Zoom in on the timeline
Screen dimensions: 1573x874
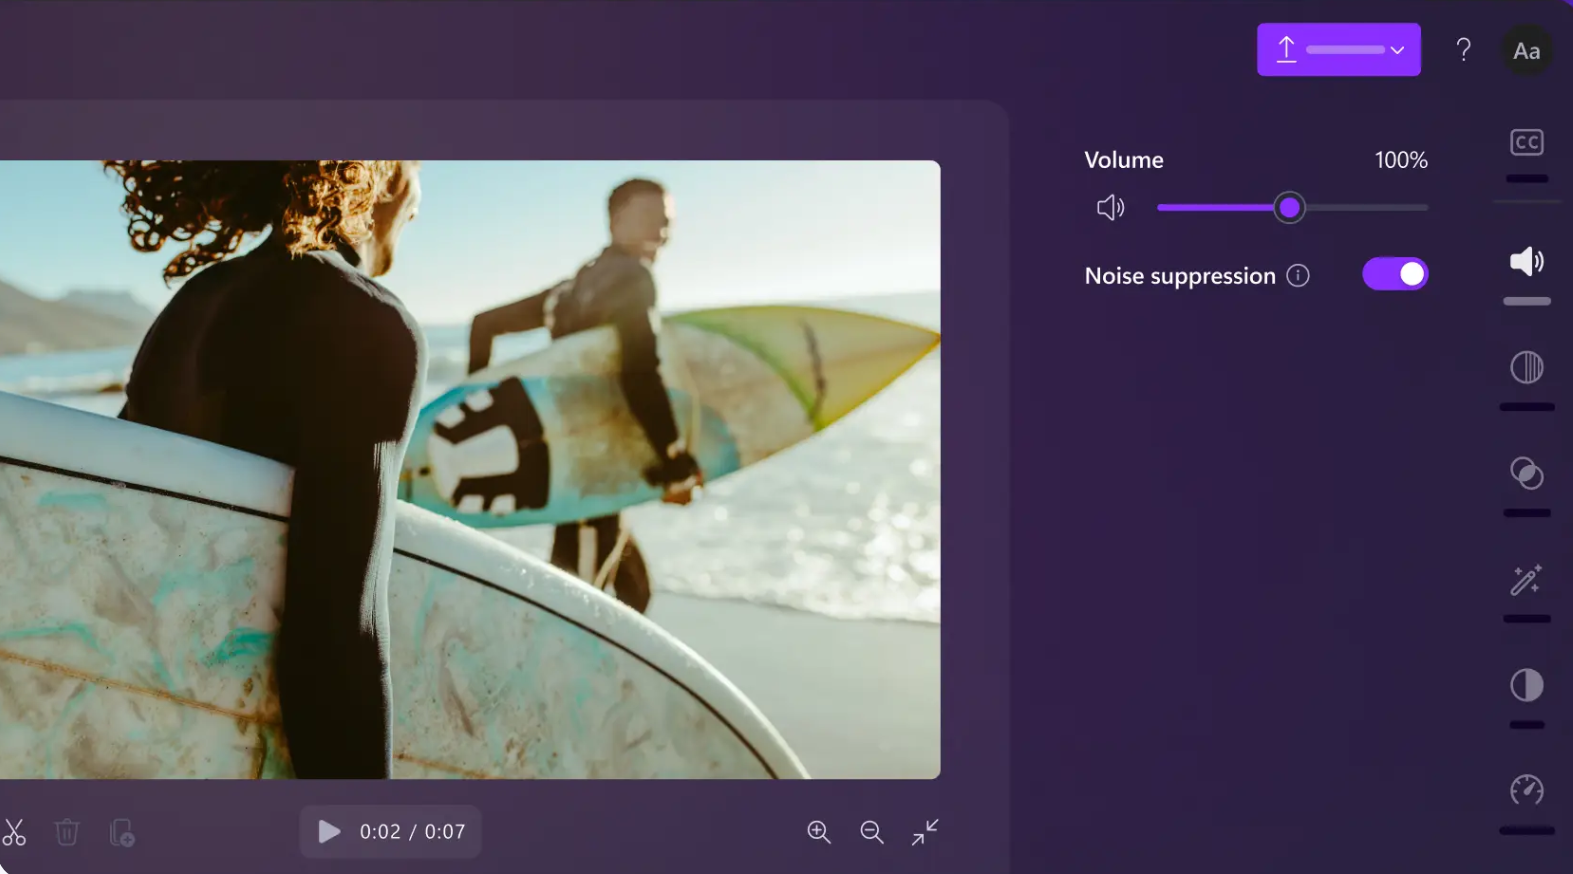[819, 832]
